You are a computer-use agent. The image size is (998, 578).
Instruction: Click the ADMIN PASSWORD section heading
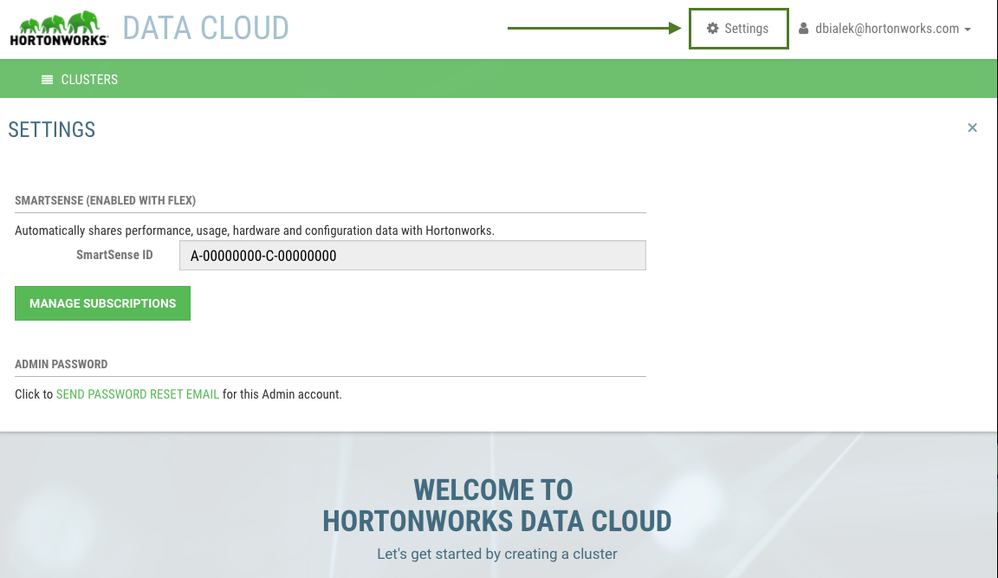(x=61, y=364)
